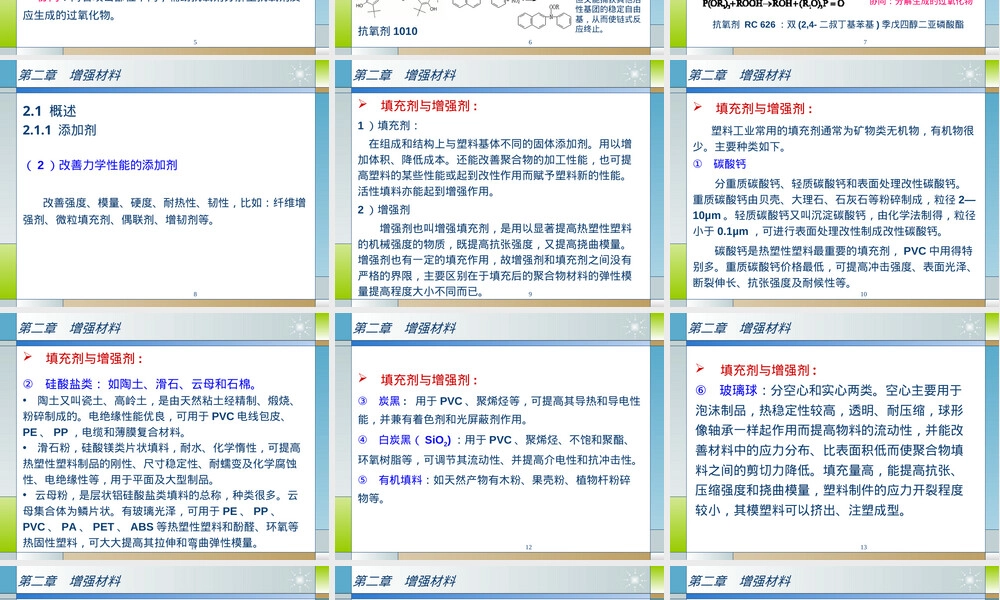Viewport: 1000px width, 600px height.
Task: Click '第二章 增强材料' title on slide 8
Action: (70, 75)
